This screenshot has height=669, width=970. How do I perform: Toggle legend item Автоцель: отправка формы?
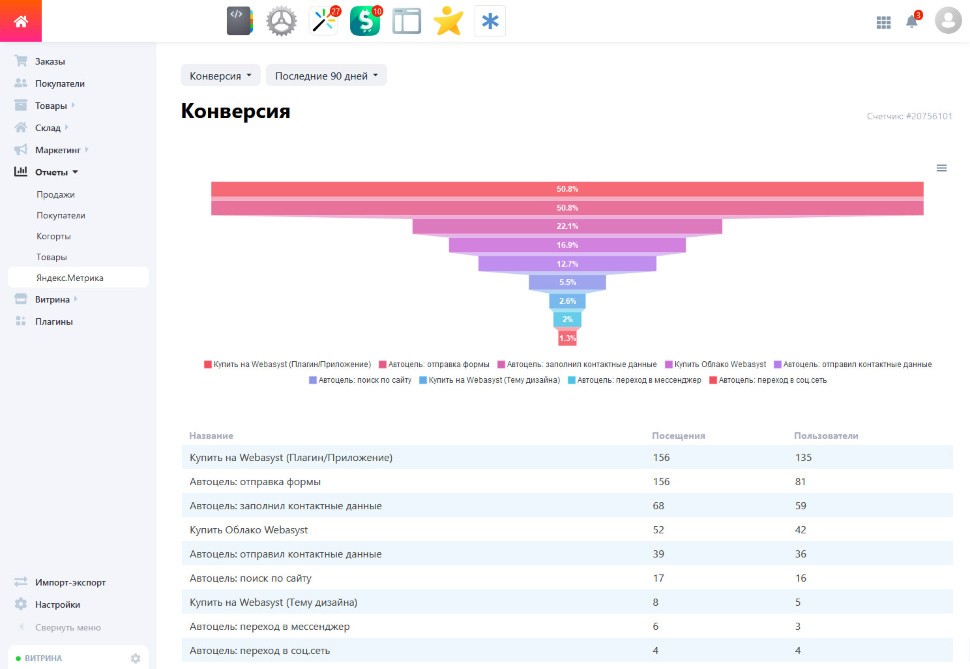tap(434, 364)
